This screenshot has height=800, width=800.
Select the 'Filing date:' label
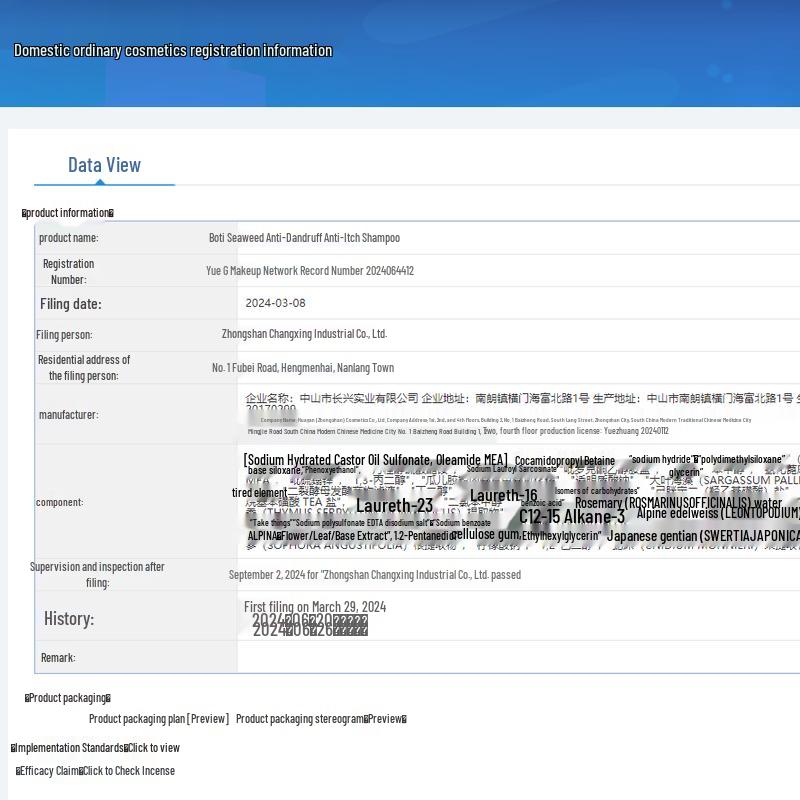(x=71, y=304)
